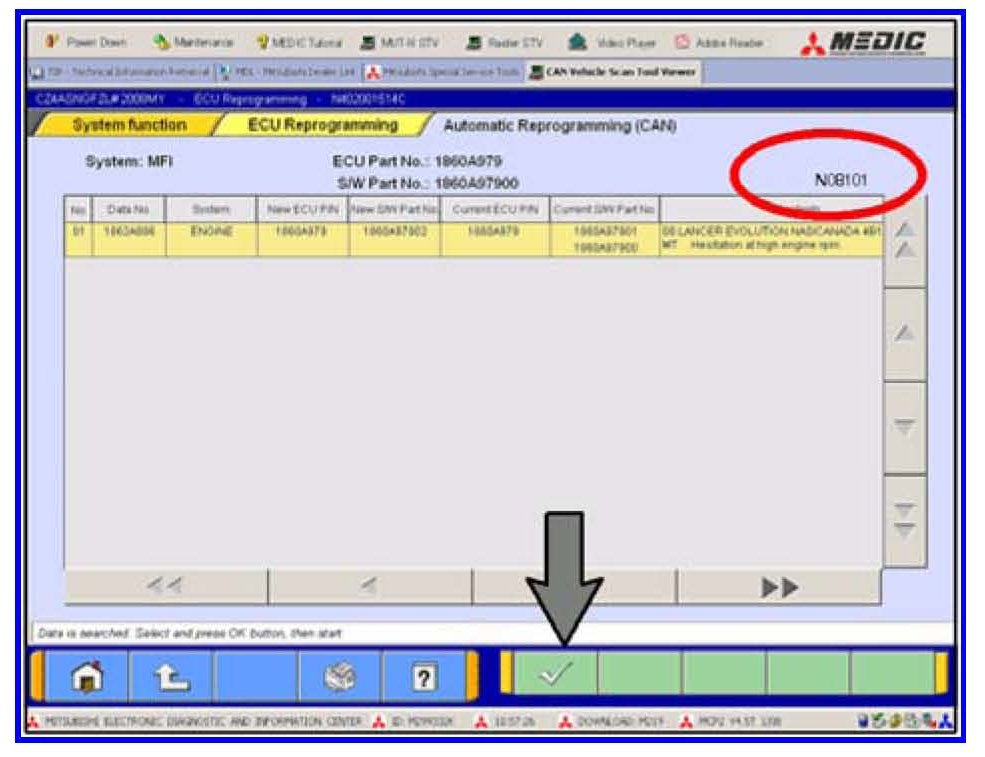Switch to the ECU Reprogramming tab
The width and height of the screenshot is (985, 757).
[322, 126]
